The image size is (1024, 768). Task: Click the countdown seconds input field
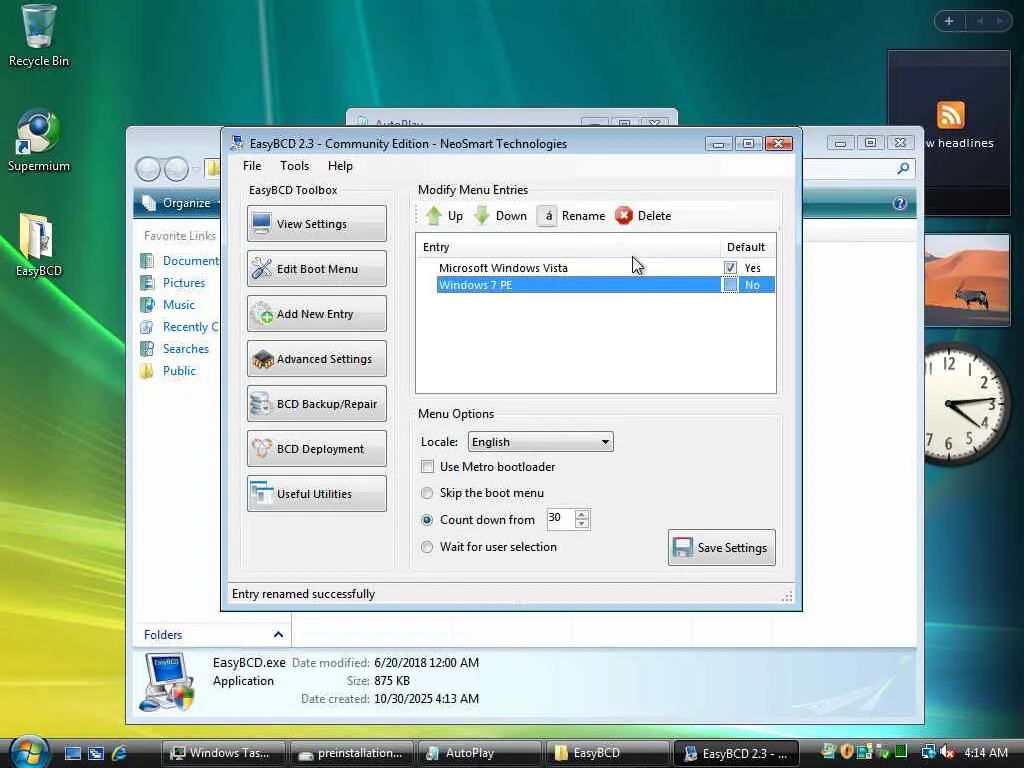pos(560,519)
